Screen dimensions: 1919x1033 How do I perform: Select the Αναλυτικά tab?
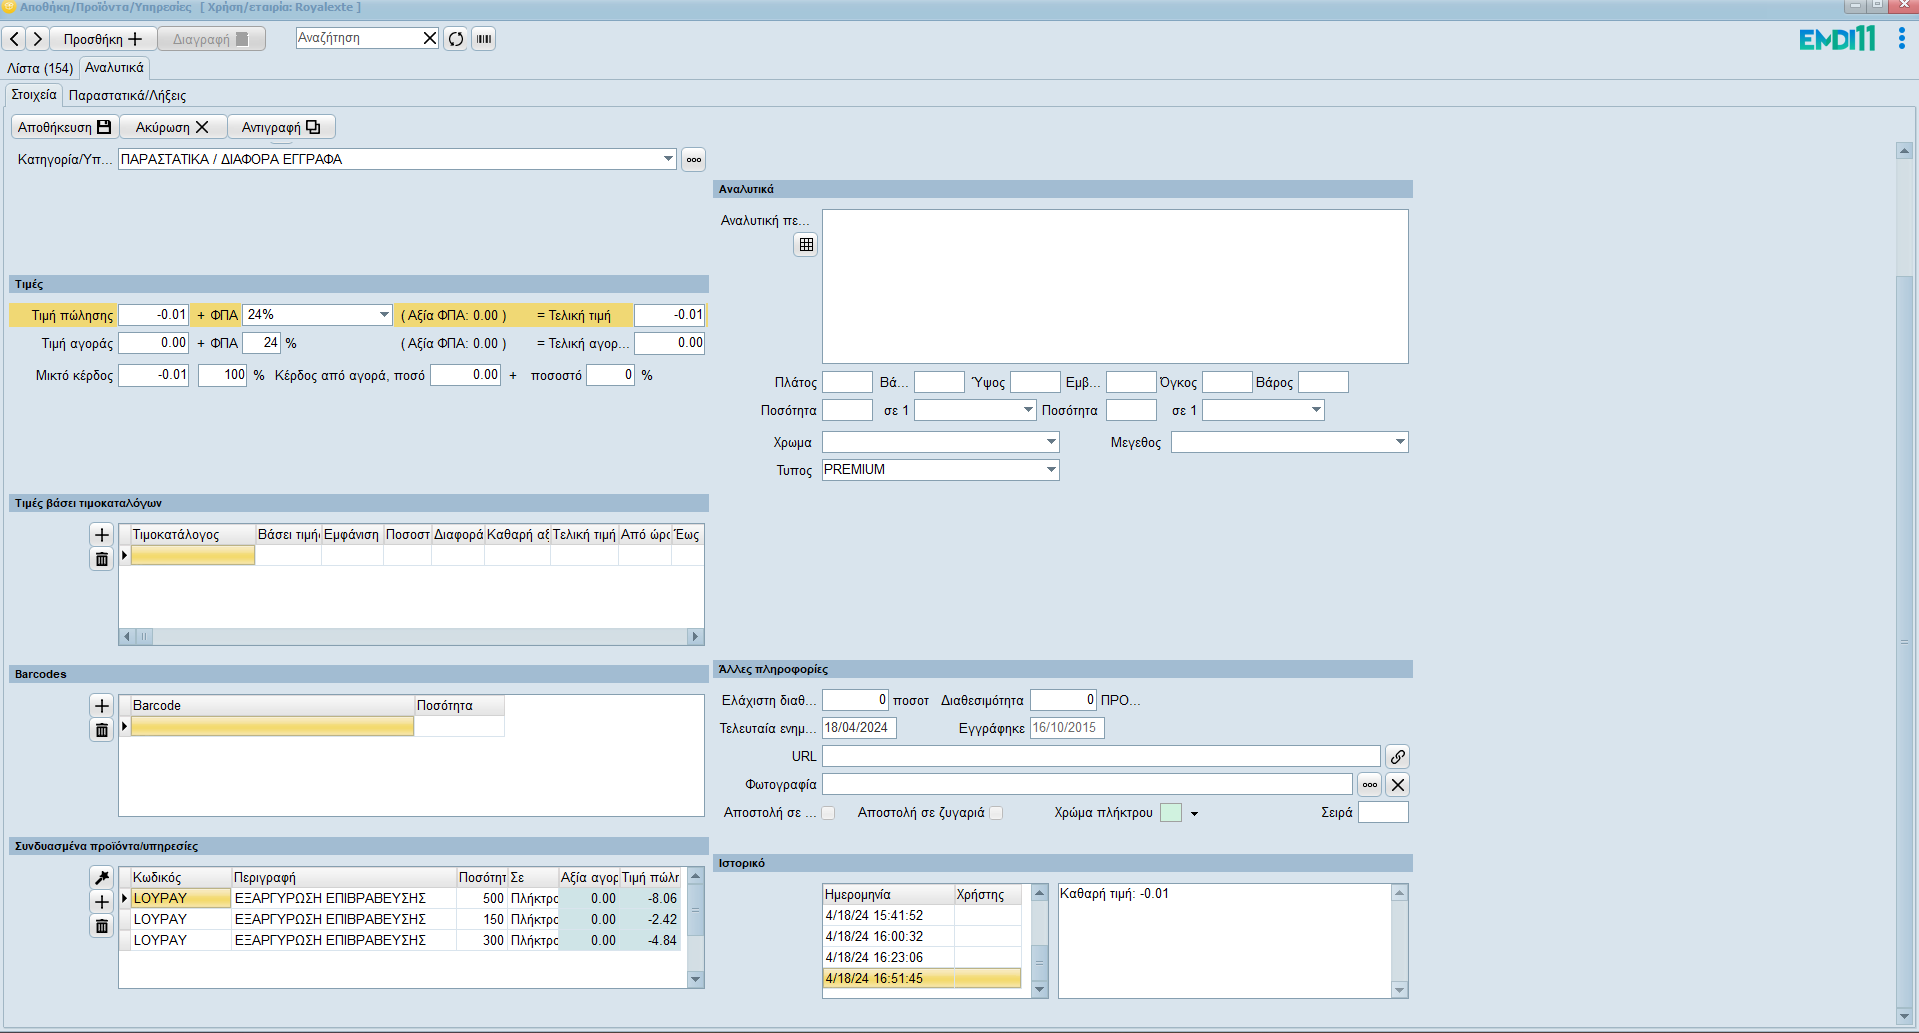point(114,68)
